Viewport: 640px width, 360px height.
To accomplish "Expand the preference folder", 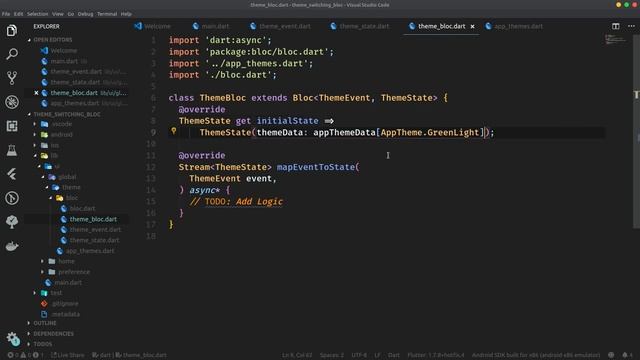I will coord(74,272).
